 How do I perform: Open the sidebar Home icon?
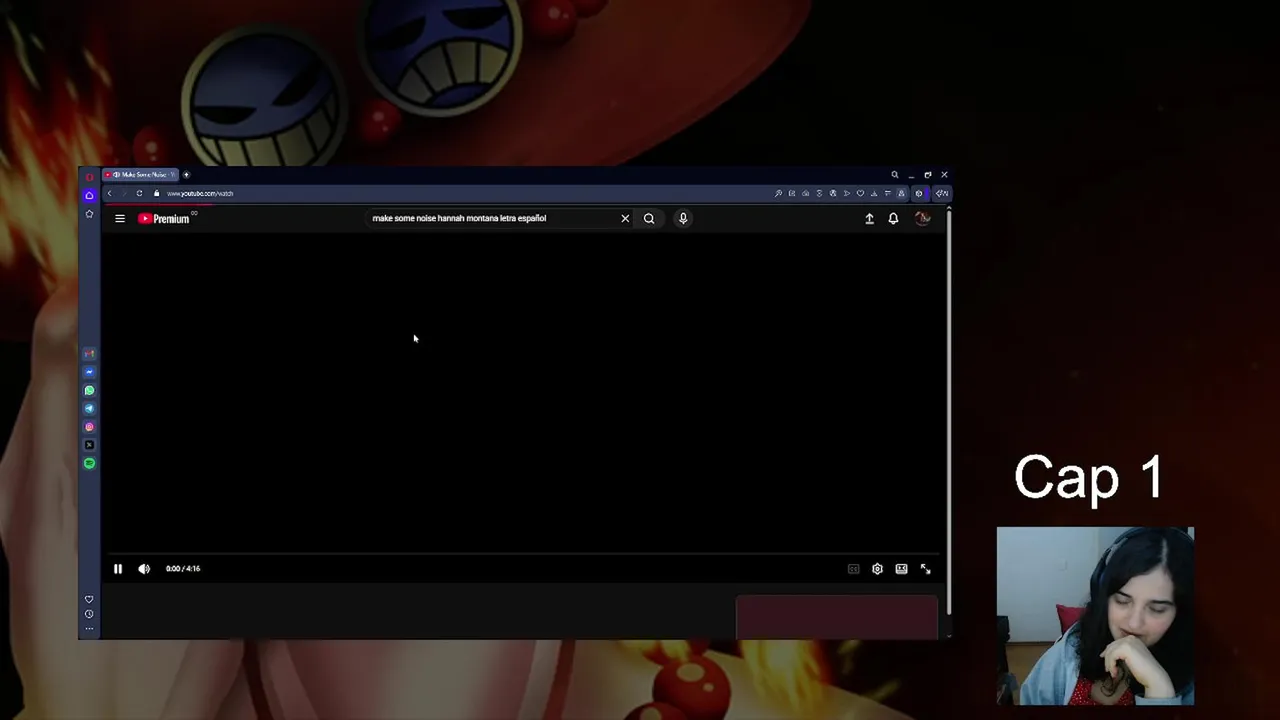pos(89,196)
